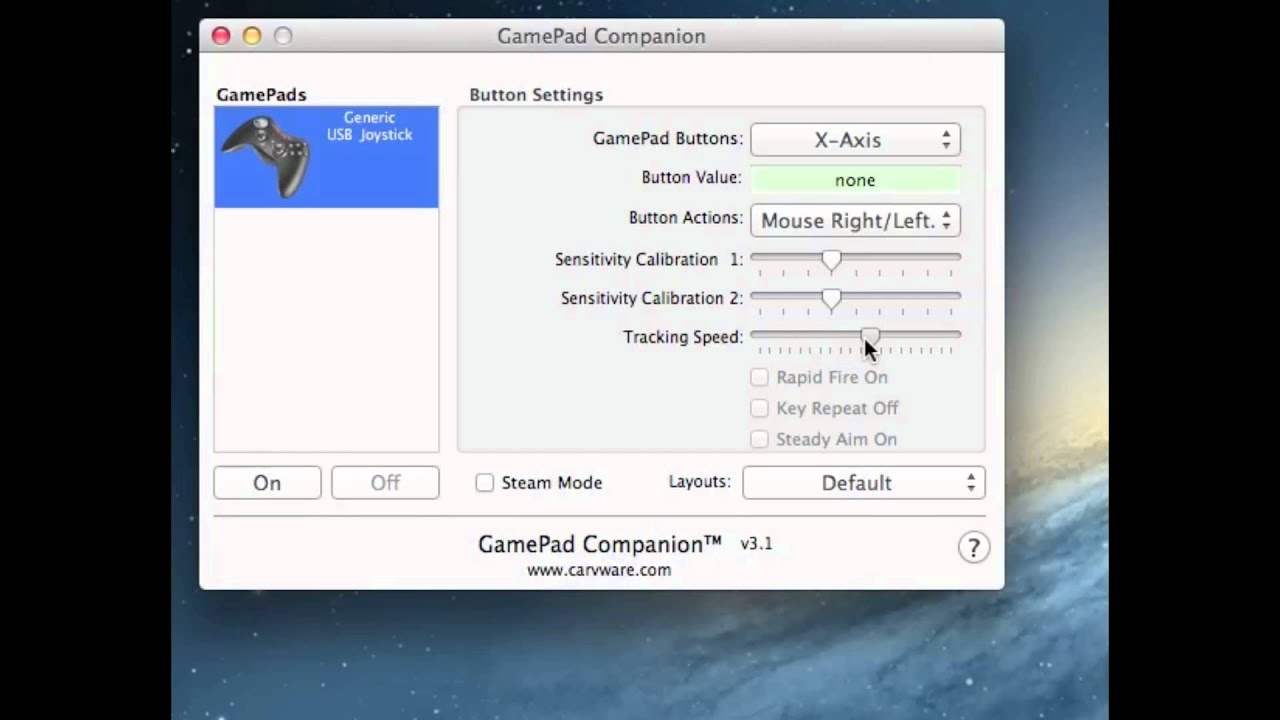Click the GamePad Companion window title
This screenshot has height=720, width=1280.
pos(601,36)
